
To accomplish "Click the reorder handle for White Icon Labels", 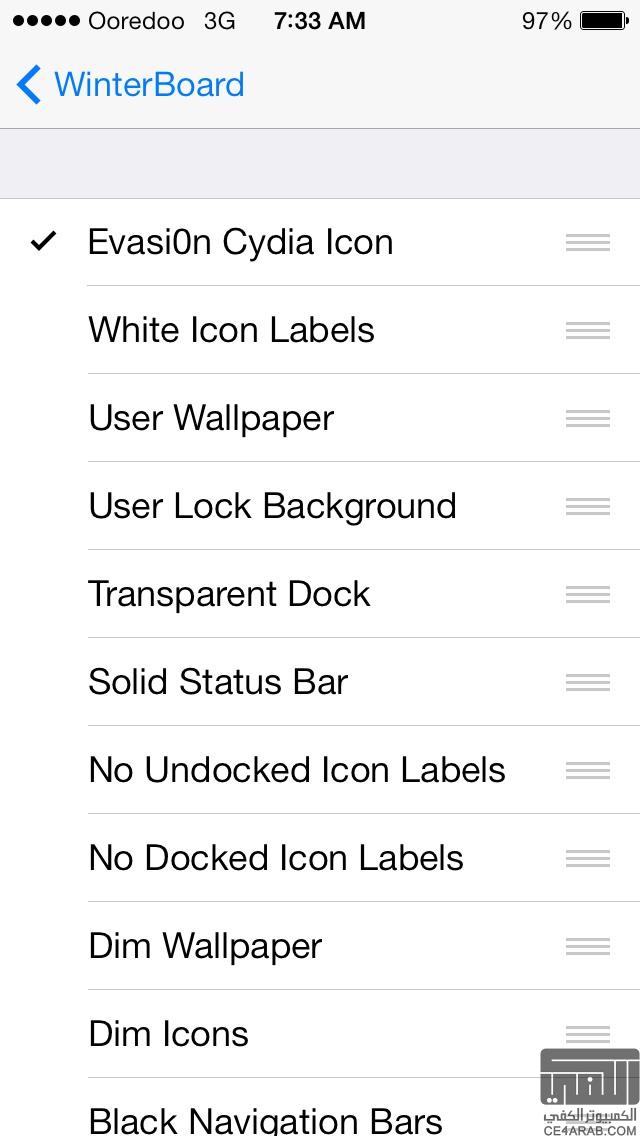I will [x=587, y=330].
